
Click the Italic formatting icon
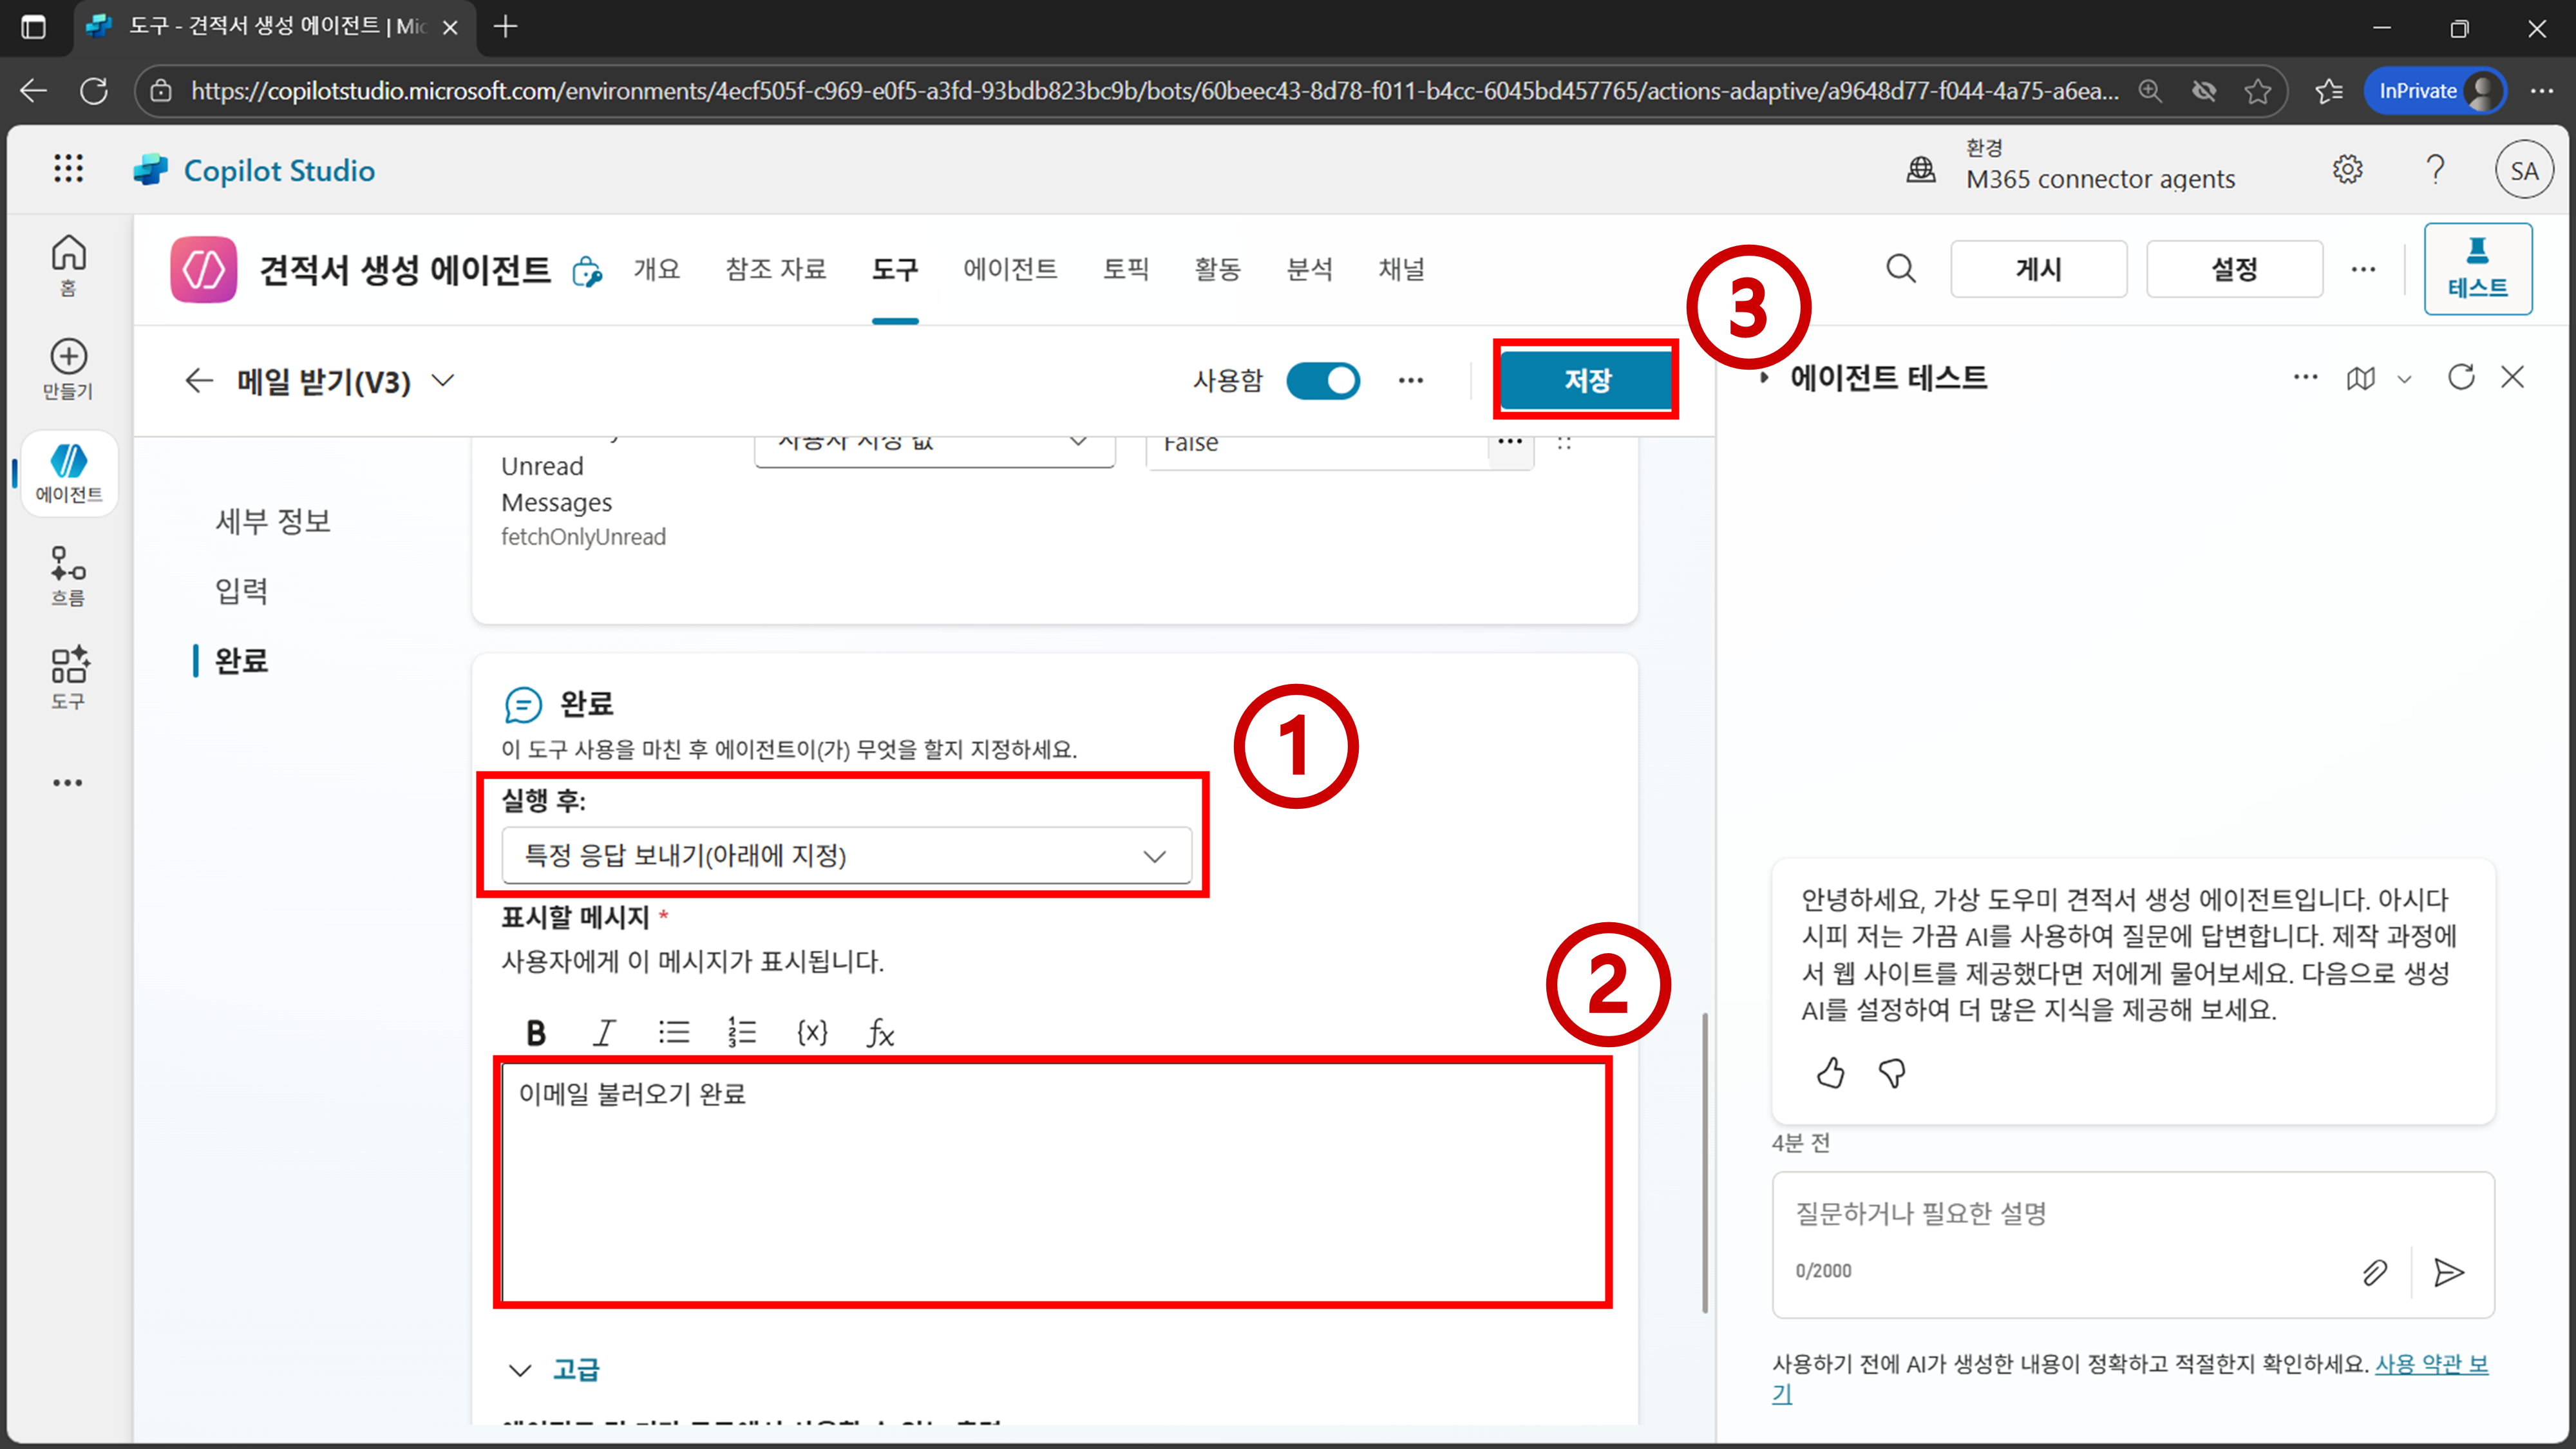coord(604,1032)
